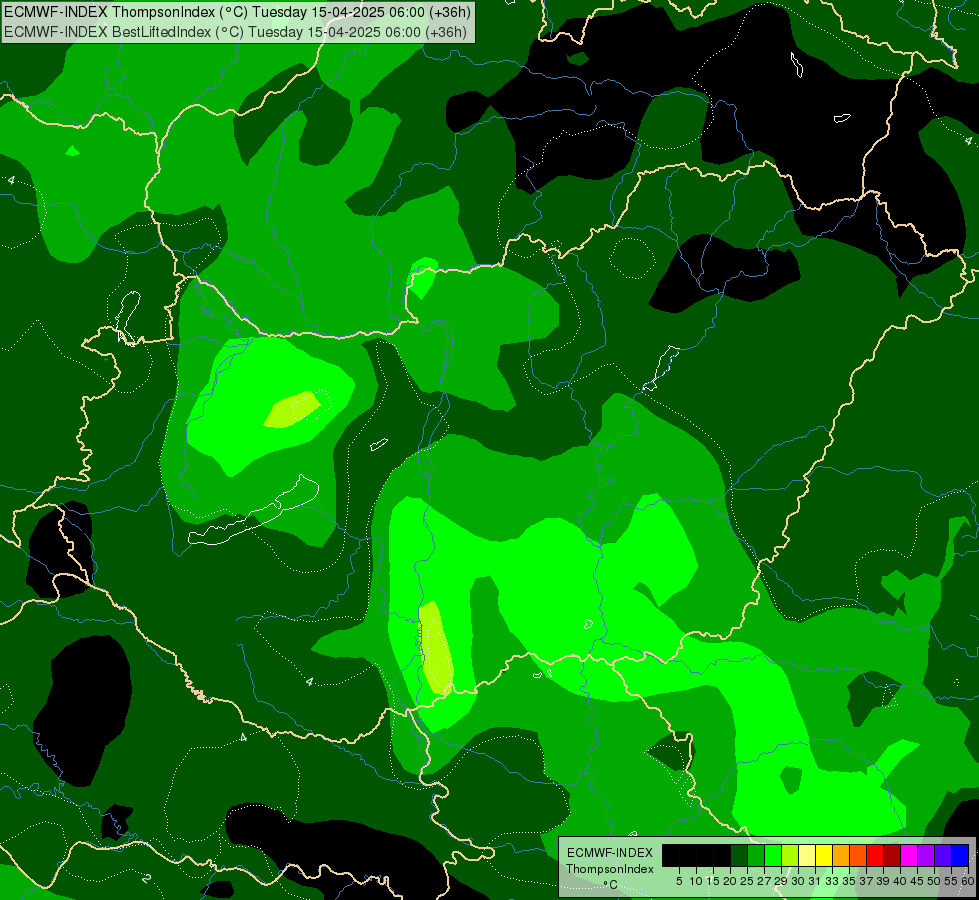The height and width of the screenshot is (900, 979).
Task: Click the legend value label 15
Action: click(713, 881)
